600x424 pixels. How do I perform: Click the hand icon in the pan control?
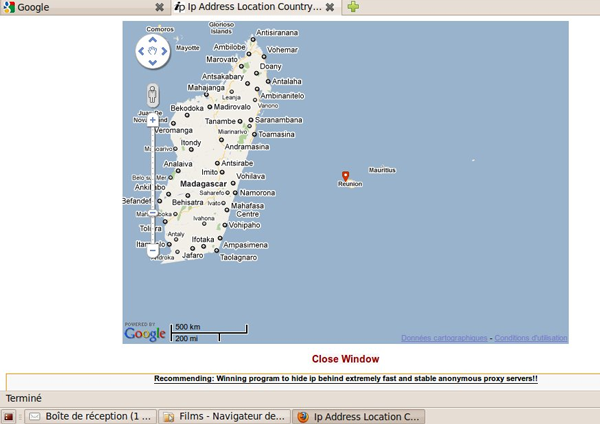pyautogui.click(x=153, y=51)
